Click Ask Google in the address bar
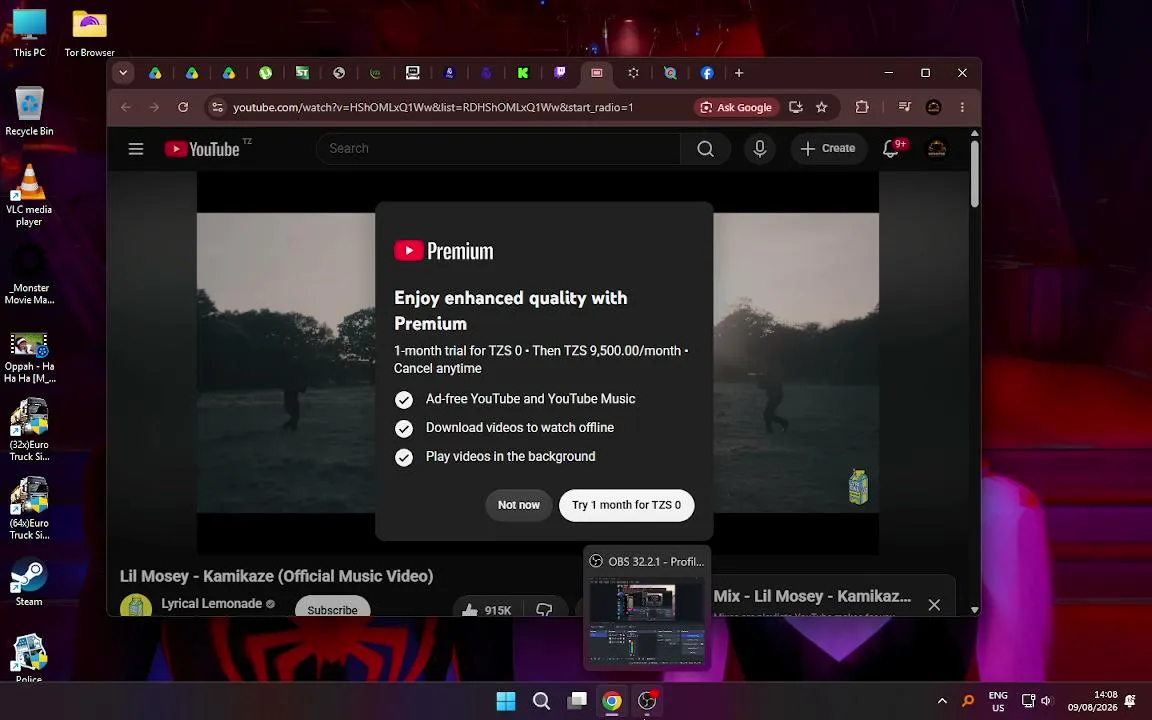The image size is (1152, 720). point(735,107)
